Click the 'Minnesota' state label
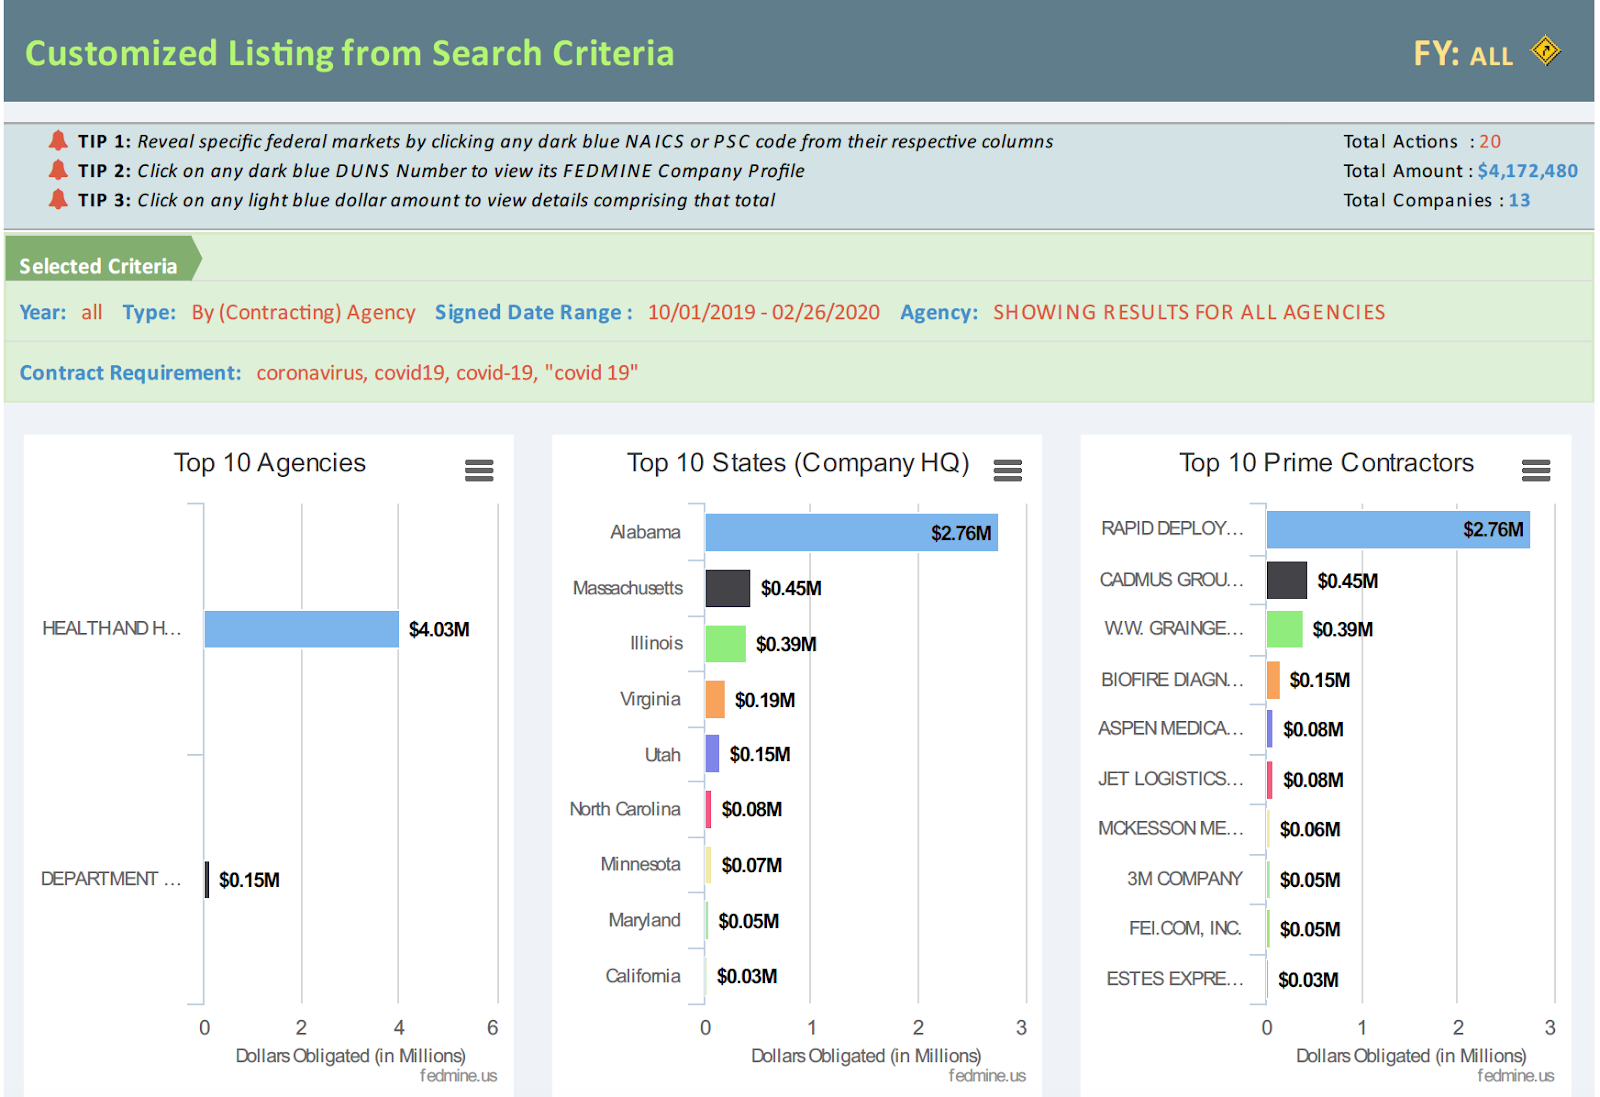This screenshot has width=1600, height=1097. click(640, 864)
